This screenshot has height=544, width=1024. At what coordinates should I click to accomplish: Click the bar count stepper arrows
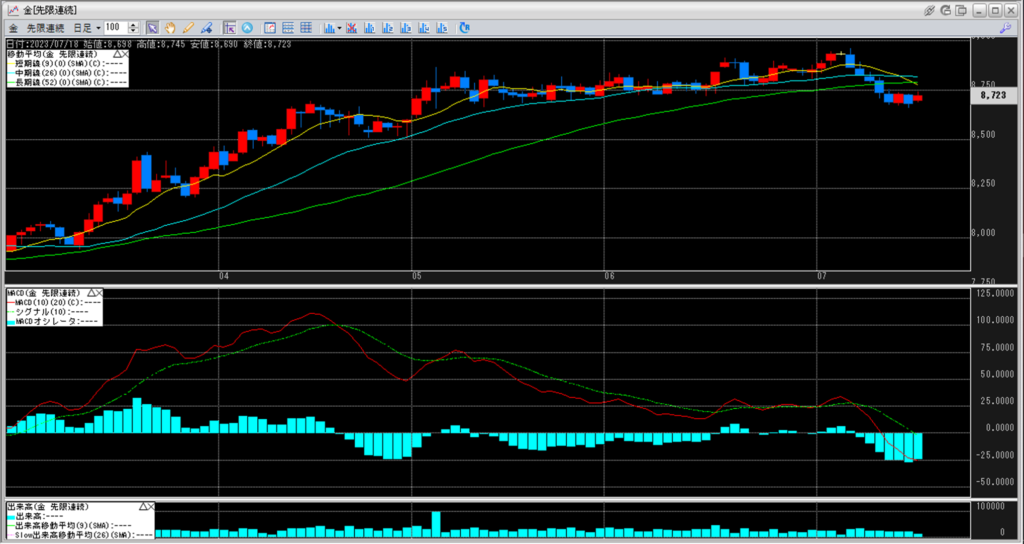(x=133, y=27)
